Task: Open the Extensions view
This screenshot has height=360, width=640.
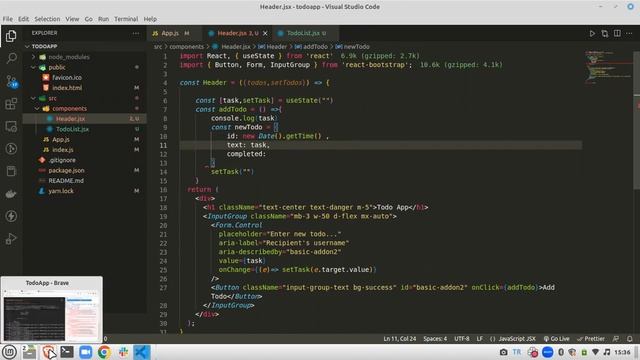Action: point(11,104)
